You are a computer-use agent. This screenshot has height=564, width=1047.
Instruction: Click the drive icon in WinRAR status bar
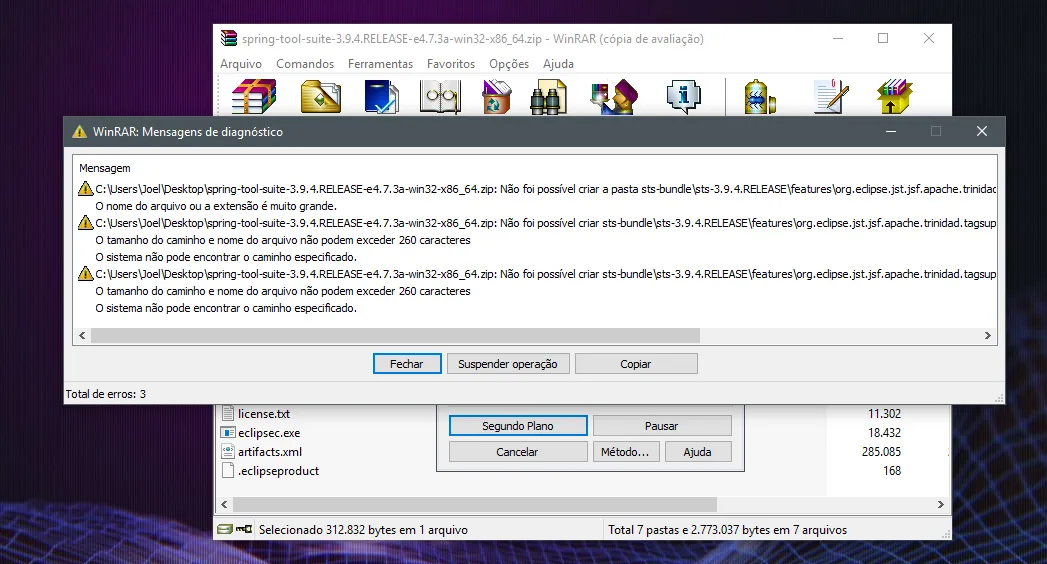(x=225, y=529)
